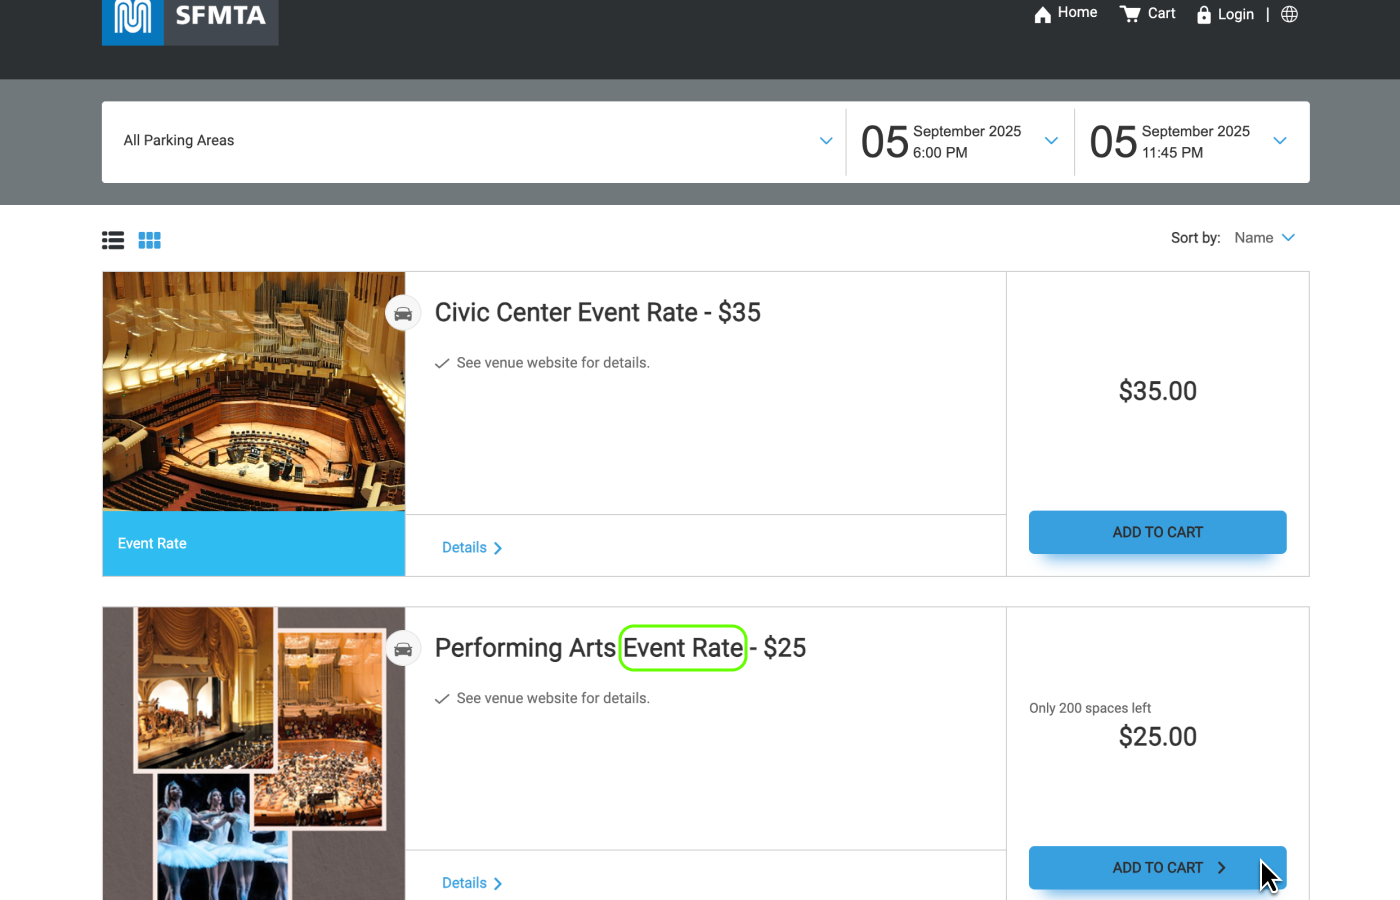The height and width of the screenshot is (900, 1400).
Task: Add Civic Center Event Rate to cart
Action: click(x=1157, y=532)
